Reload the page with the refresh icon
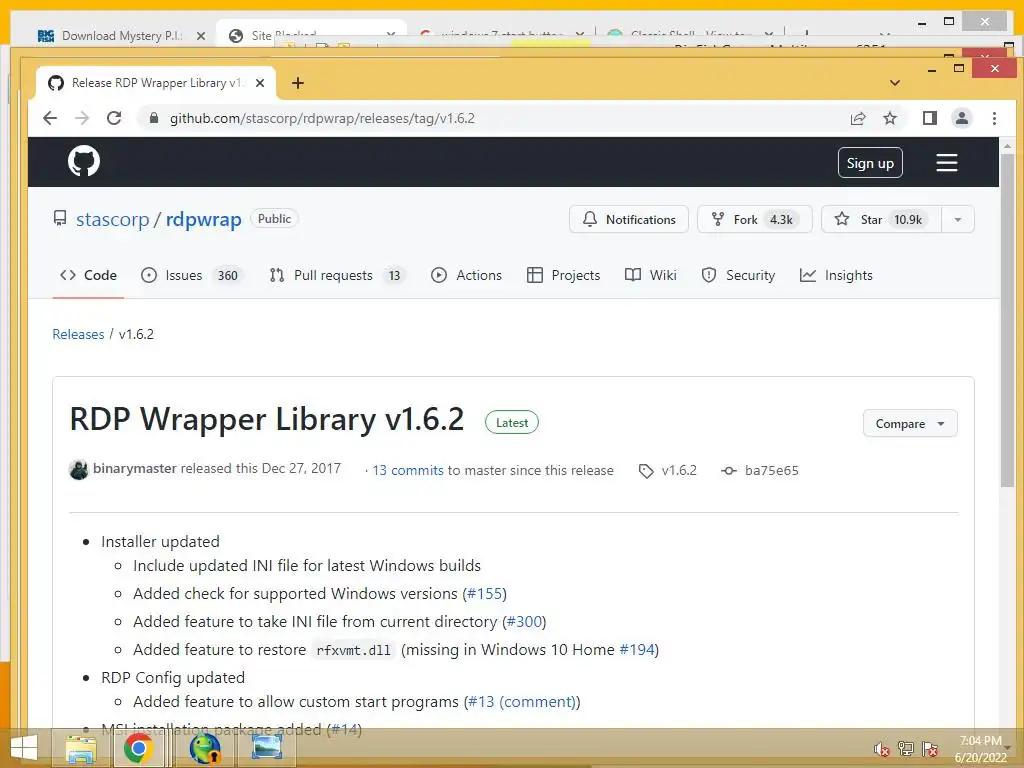1024x768 pixels. [114, 118]
